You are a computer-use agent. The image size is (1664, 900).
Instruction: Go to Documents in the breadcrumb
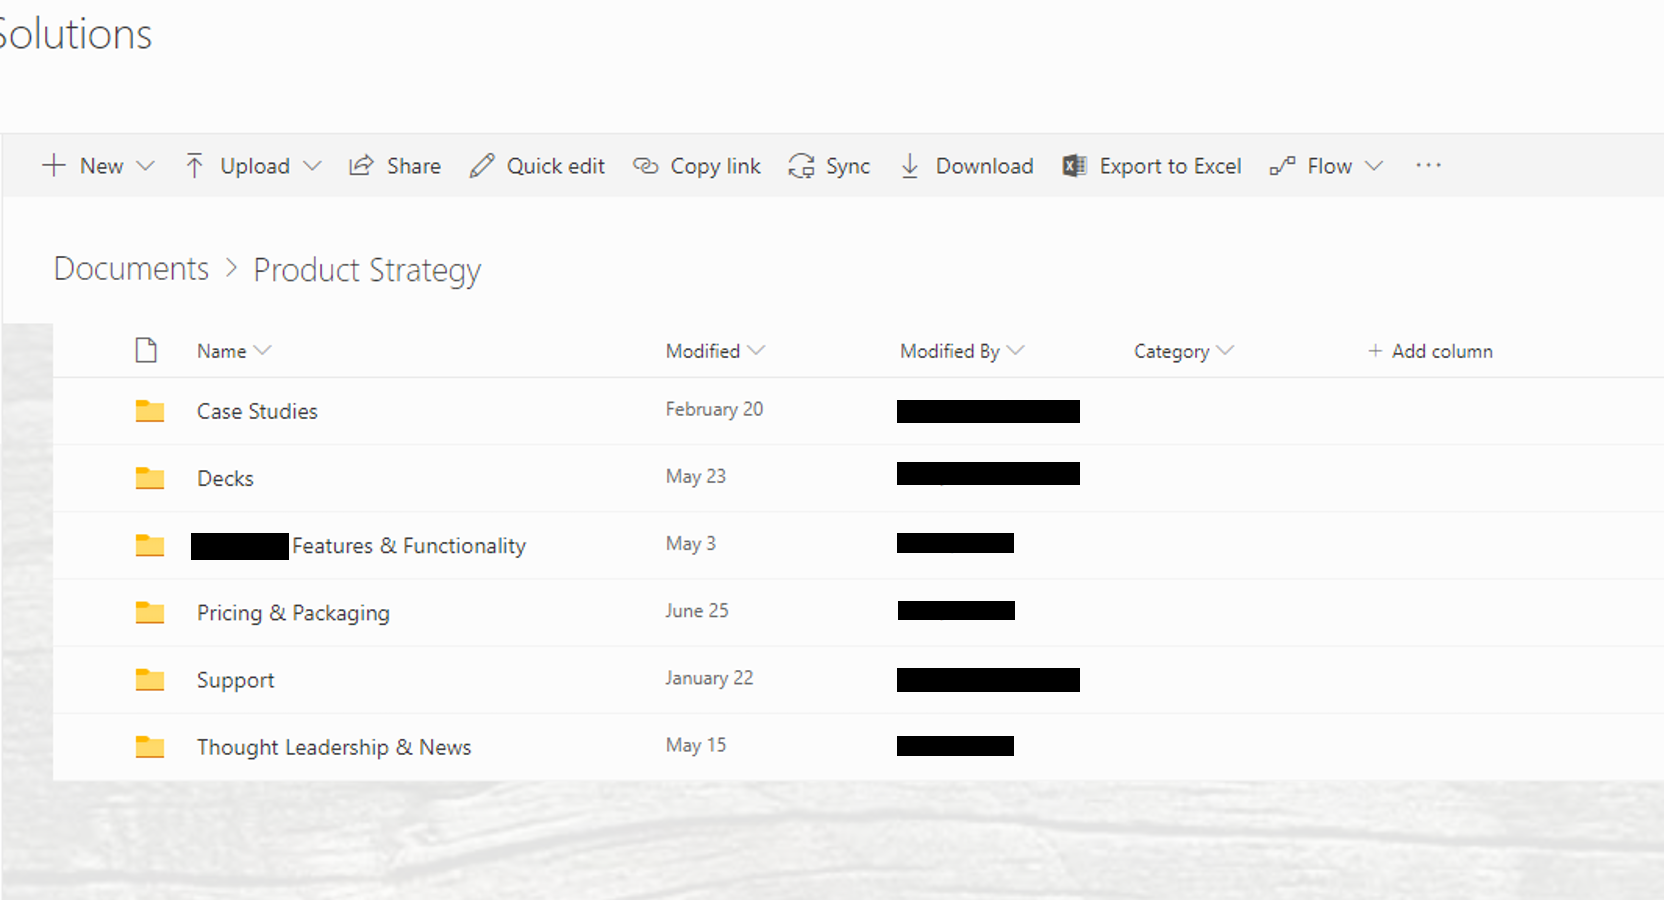(131, 269)
